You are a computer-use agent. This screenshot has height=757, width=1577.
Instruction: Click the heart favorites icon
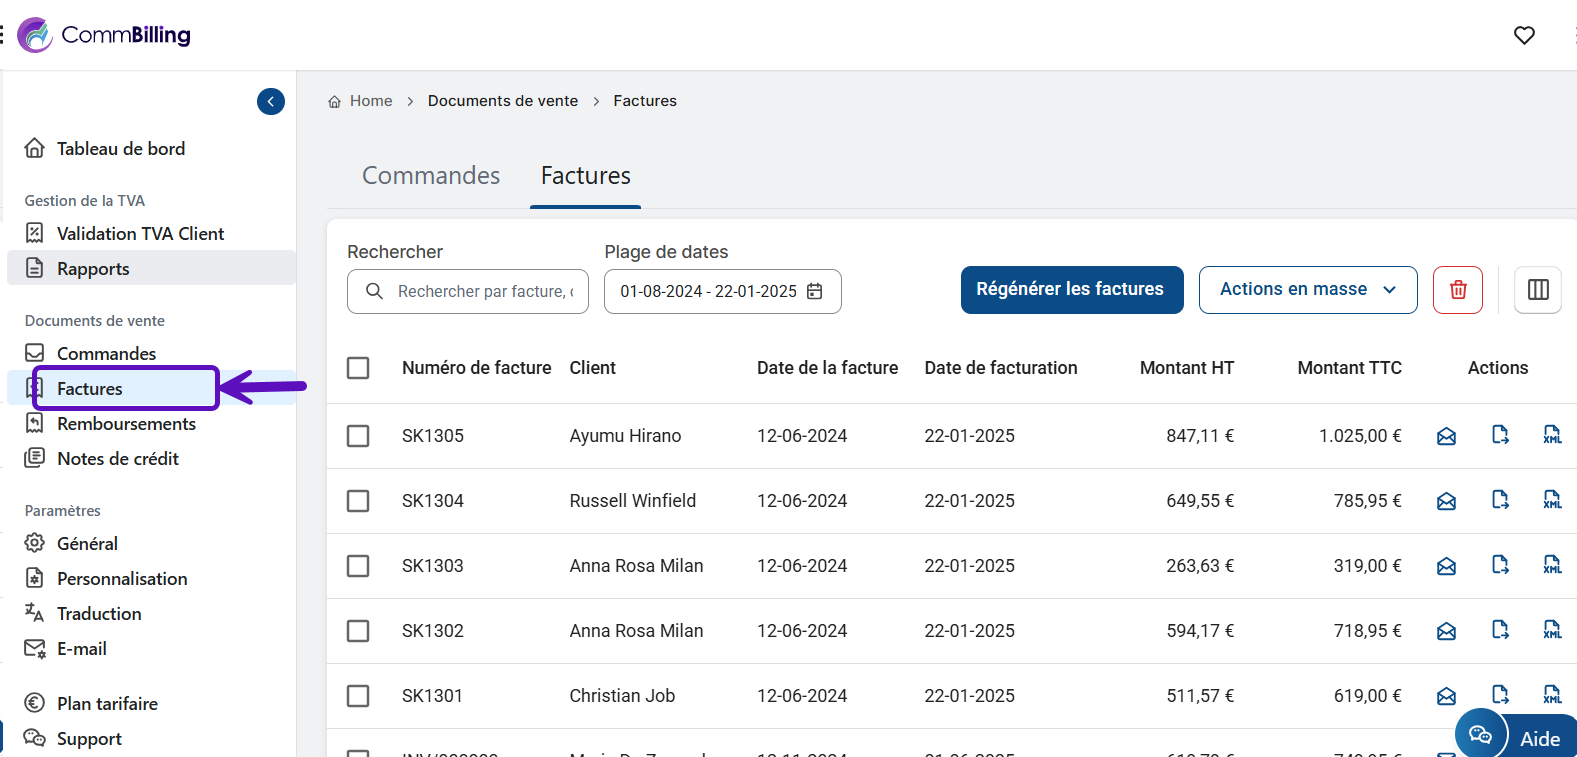(x=1524, y=36)
